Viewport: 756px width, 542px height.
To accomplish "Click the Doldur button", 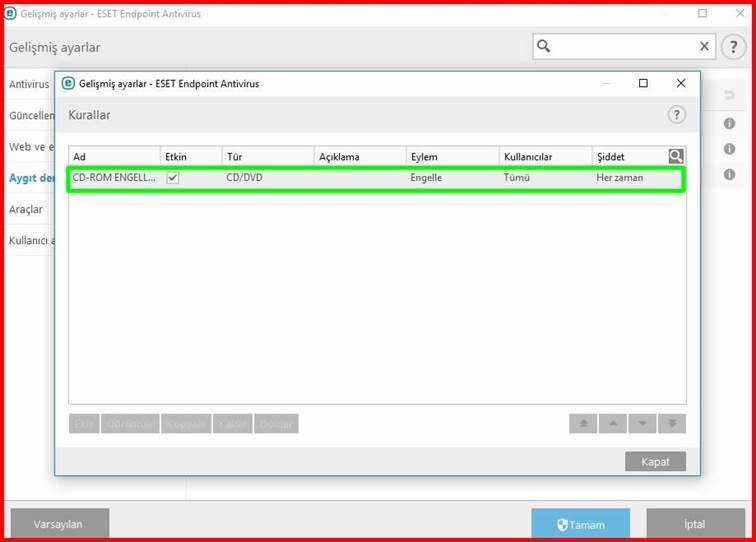I will click(276, 423).
